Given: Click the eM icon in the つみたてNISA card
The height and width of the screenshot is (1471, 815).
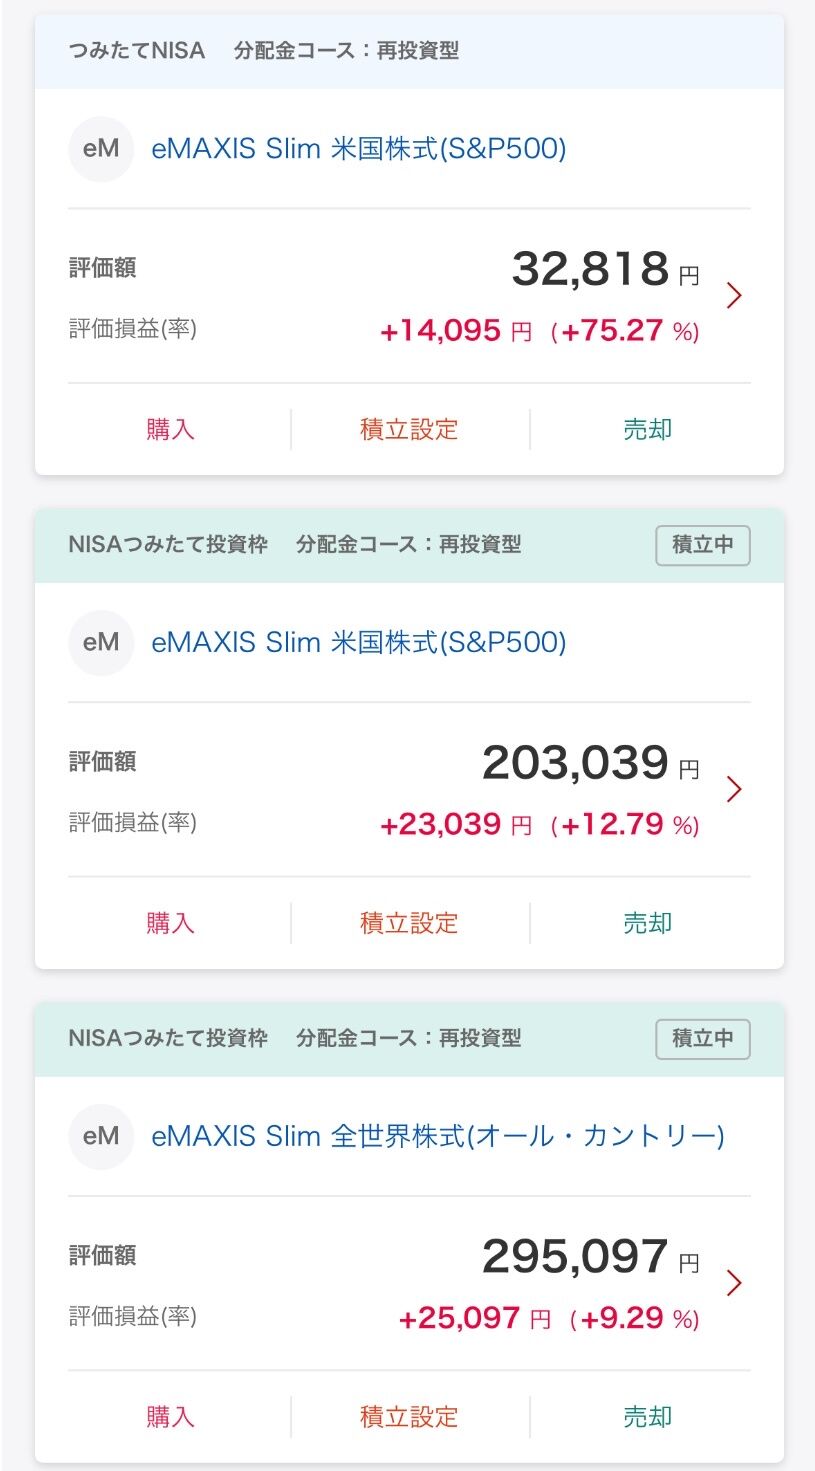Looking at the screenshot, I should 101,149.
